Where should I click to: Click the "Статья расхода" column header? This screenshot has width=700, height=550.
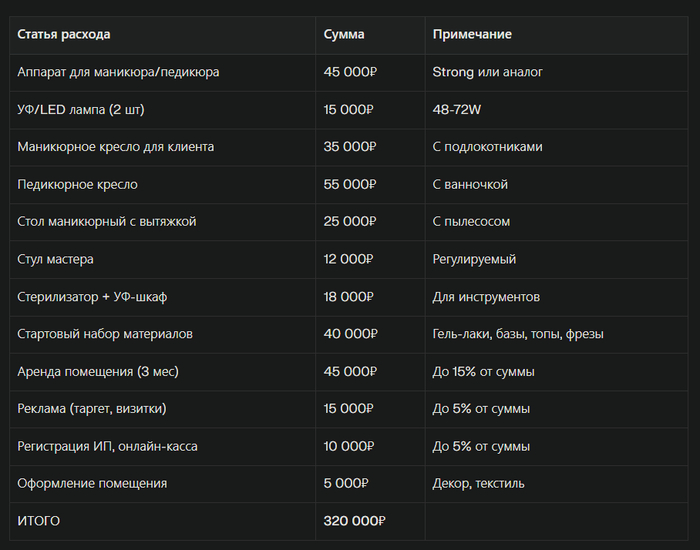tap(64, 35)
